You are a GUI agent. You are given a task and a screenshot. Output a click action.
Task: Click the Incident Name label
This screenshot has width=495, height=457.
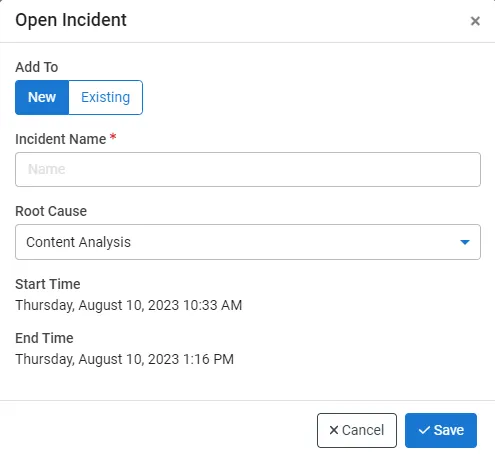coord(61,139)
